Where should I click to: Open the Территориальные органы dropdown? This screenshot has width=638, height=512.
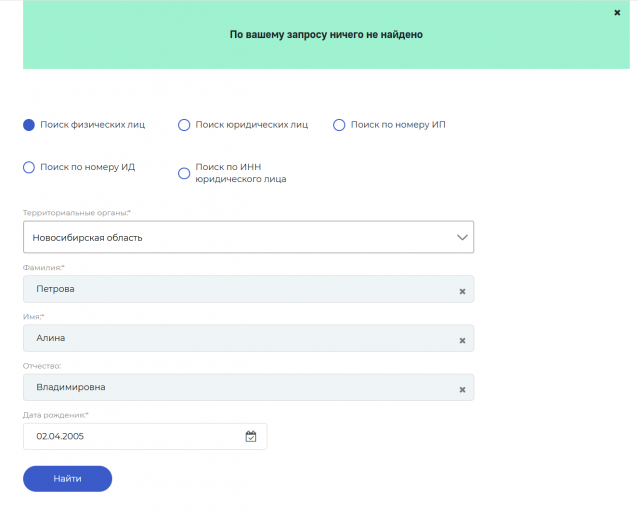(x=248, y=237)
